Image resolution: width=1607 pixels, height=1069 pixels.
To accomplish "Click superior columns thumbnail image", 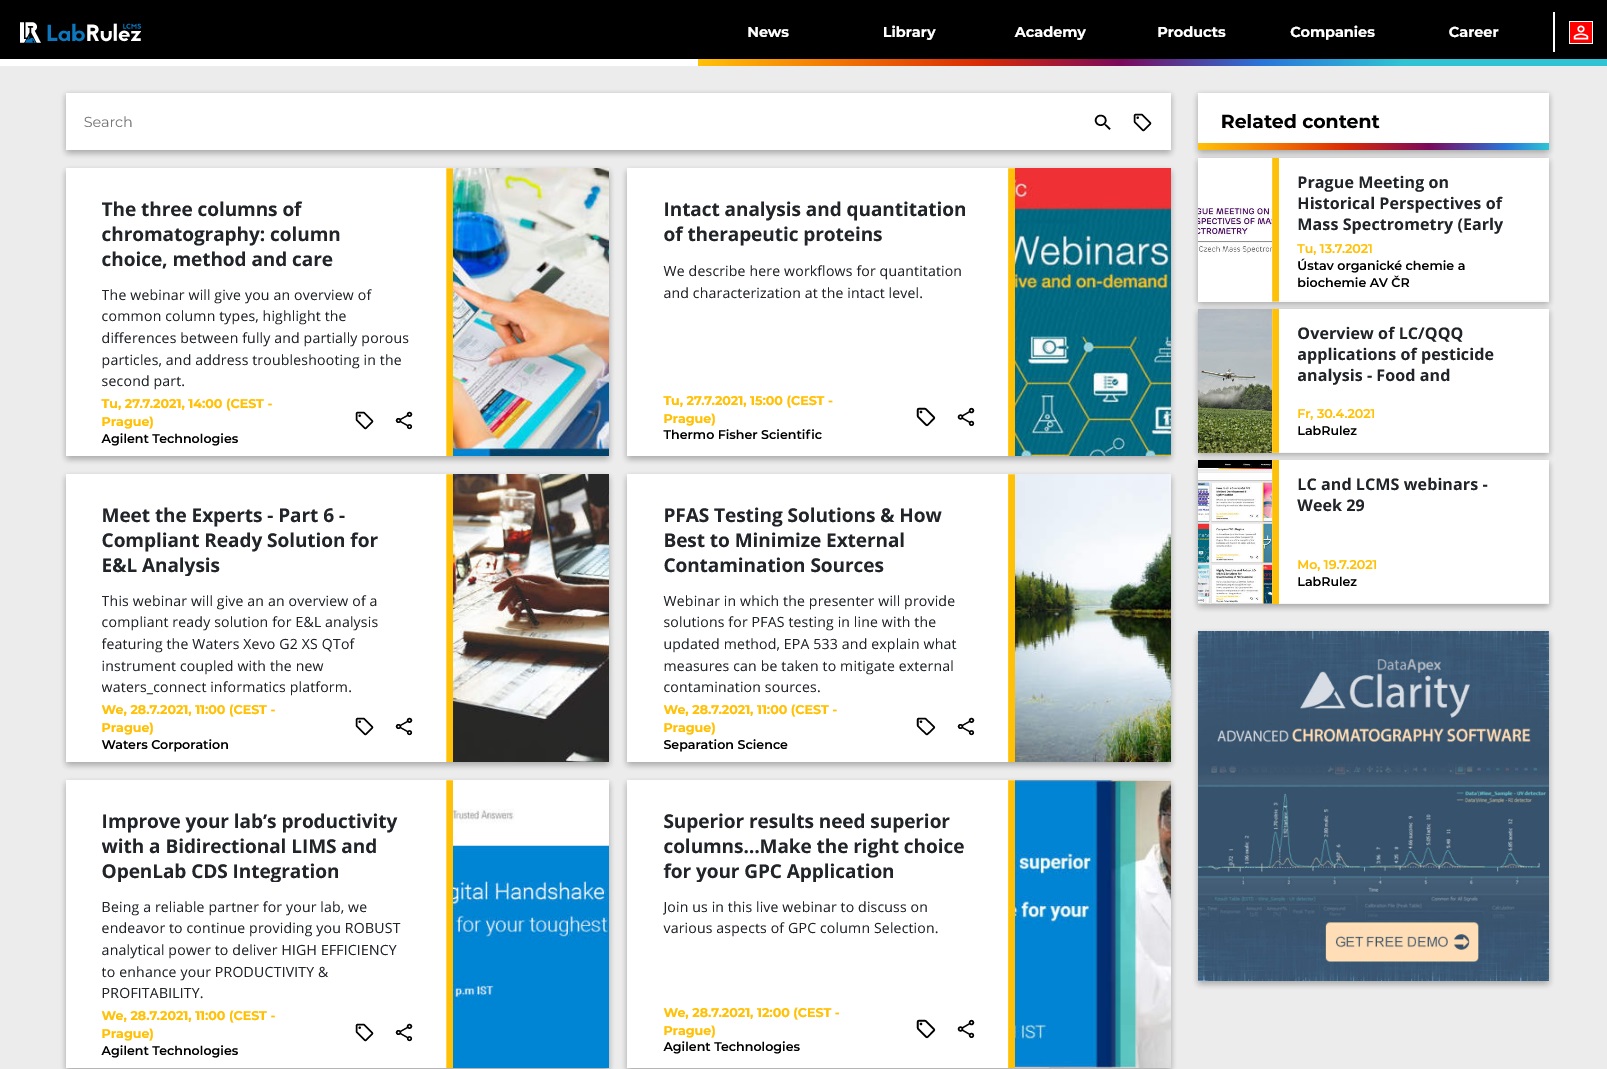I will click(x=1092, y=924).
